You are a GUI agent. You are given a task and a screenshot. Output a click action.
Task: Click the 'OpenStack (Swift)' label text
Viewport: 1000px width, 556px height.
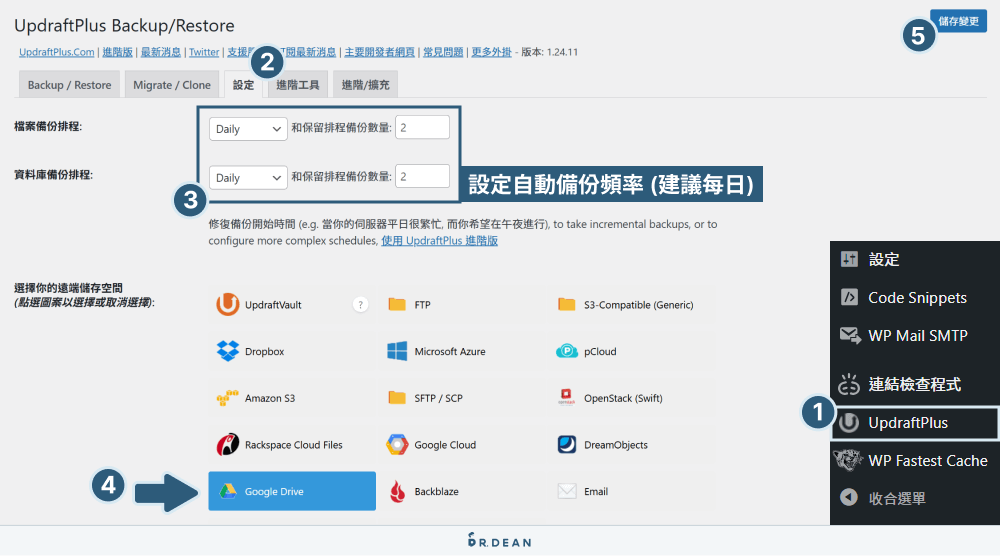click(x=623, y=399)
